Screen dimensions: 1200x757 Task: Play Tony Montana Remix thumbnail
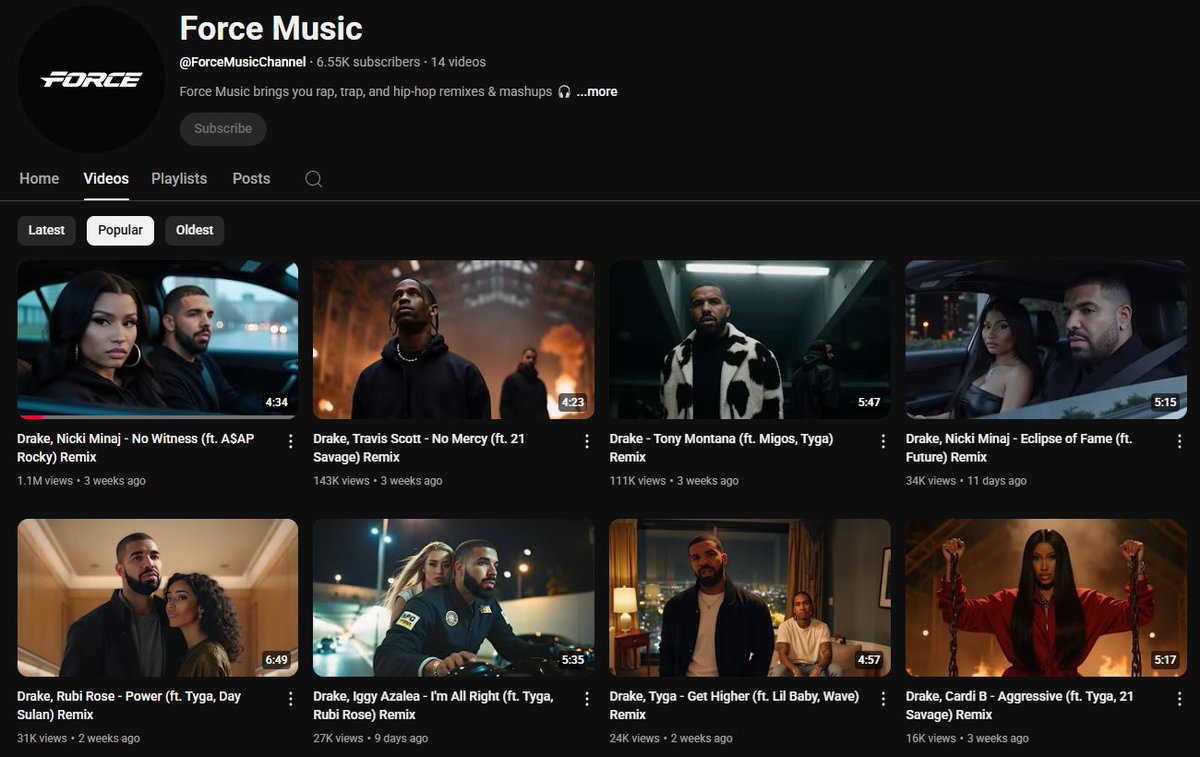(750, 340)
